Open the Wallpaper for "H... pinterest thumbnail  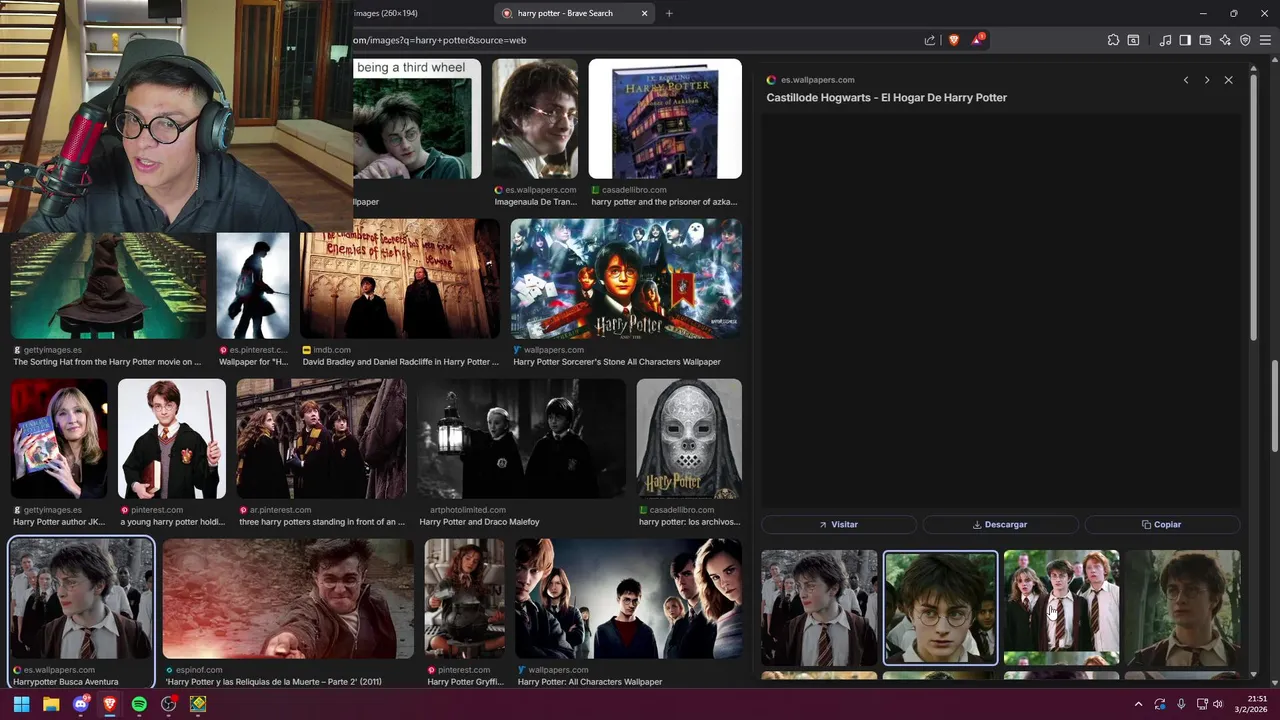pyautogui.click(x=253, y=286)
